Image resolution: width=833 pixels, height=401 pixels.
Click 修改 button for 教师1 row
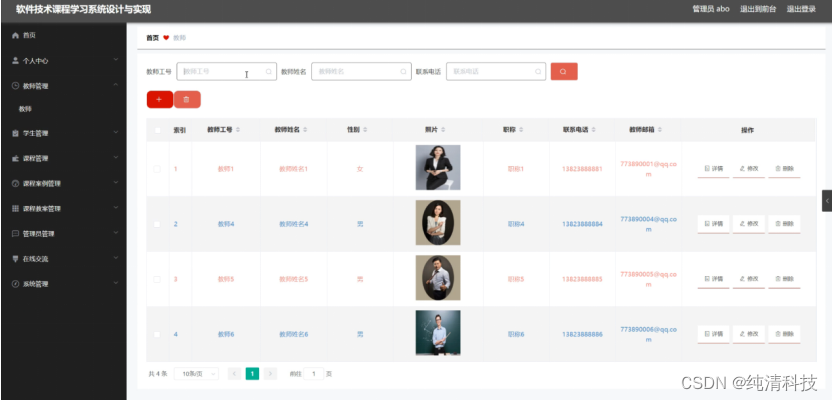tap(749, 169)
